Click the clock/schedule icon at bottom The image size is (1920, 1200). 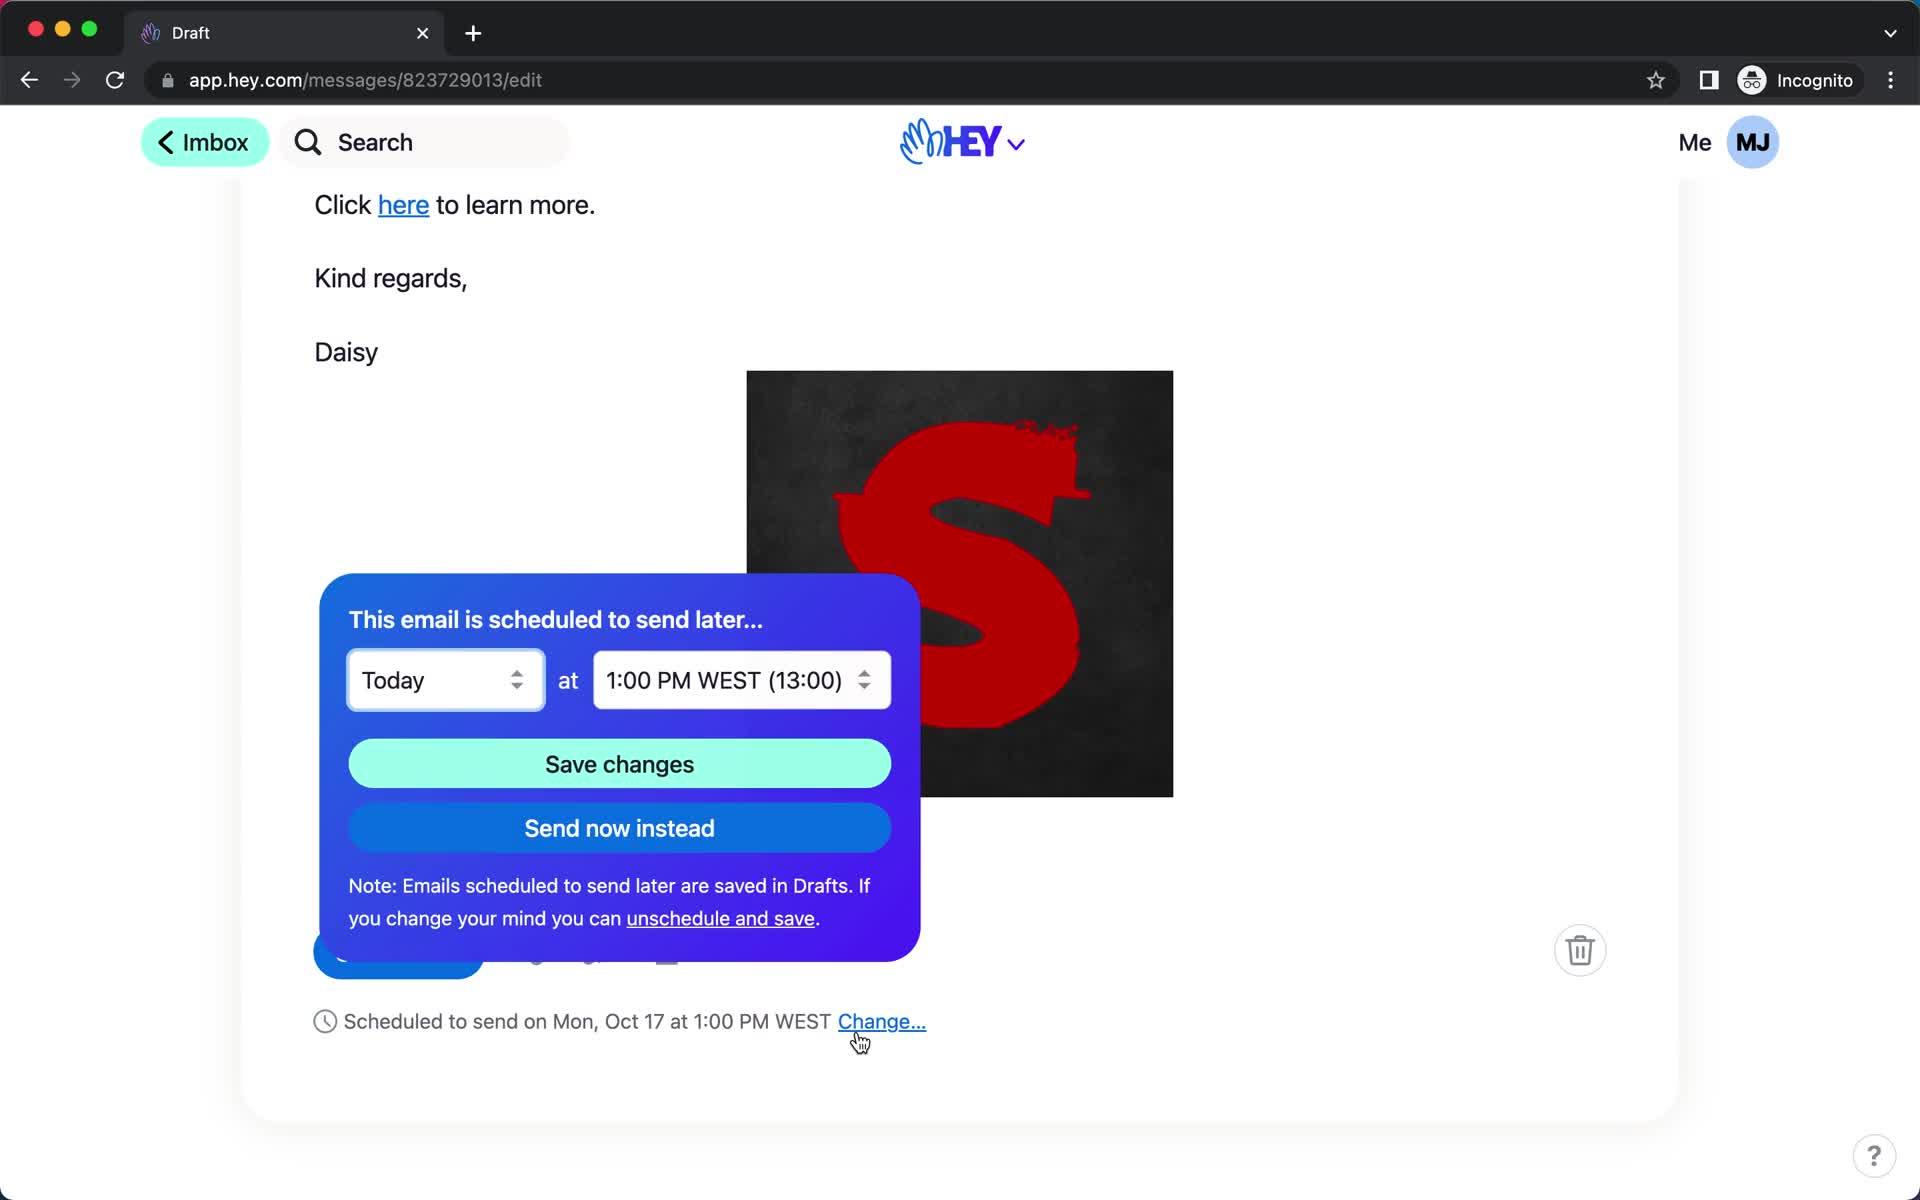pyautogui.click(x=325, y=1022)
